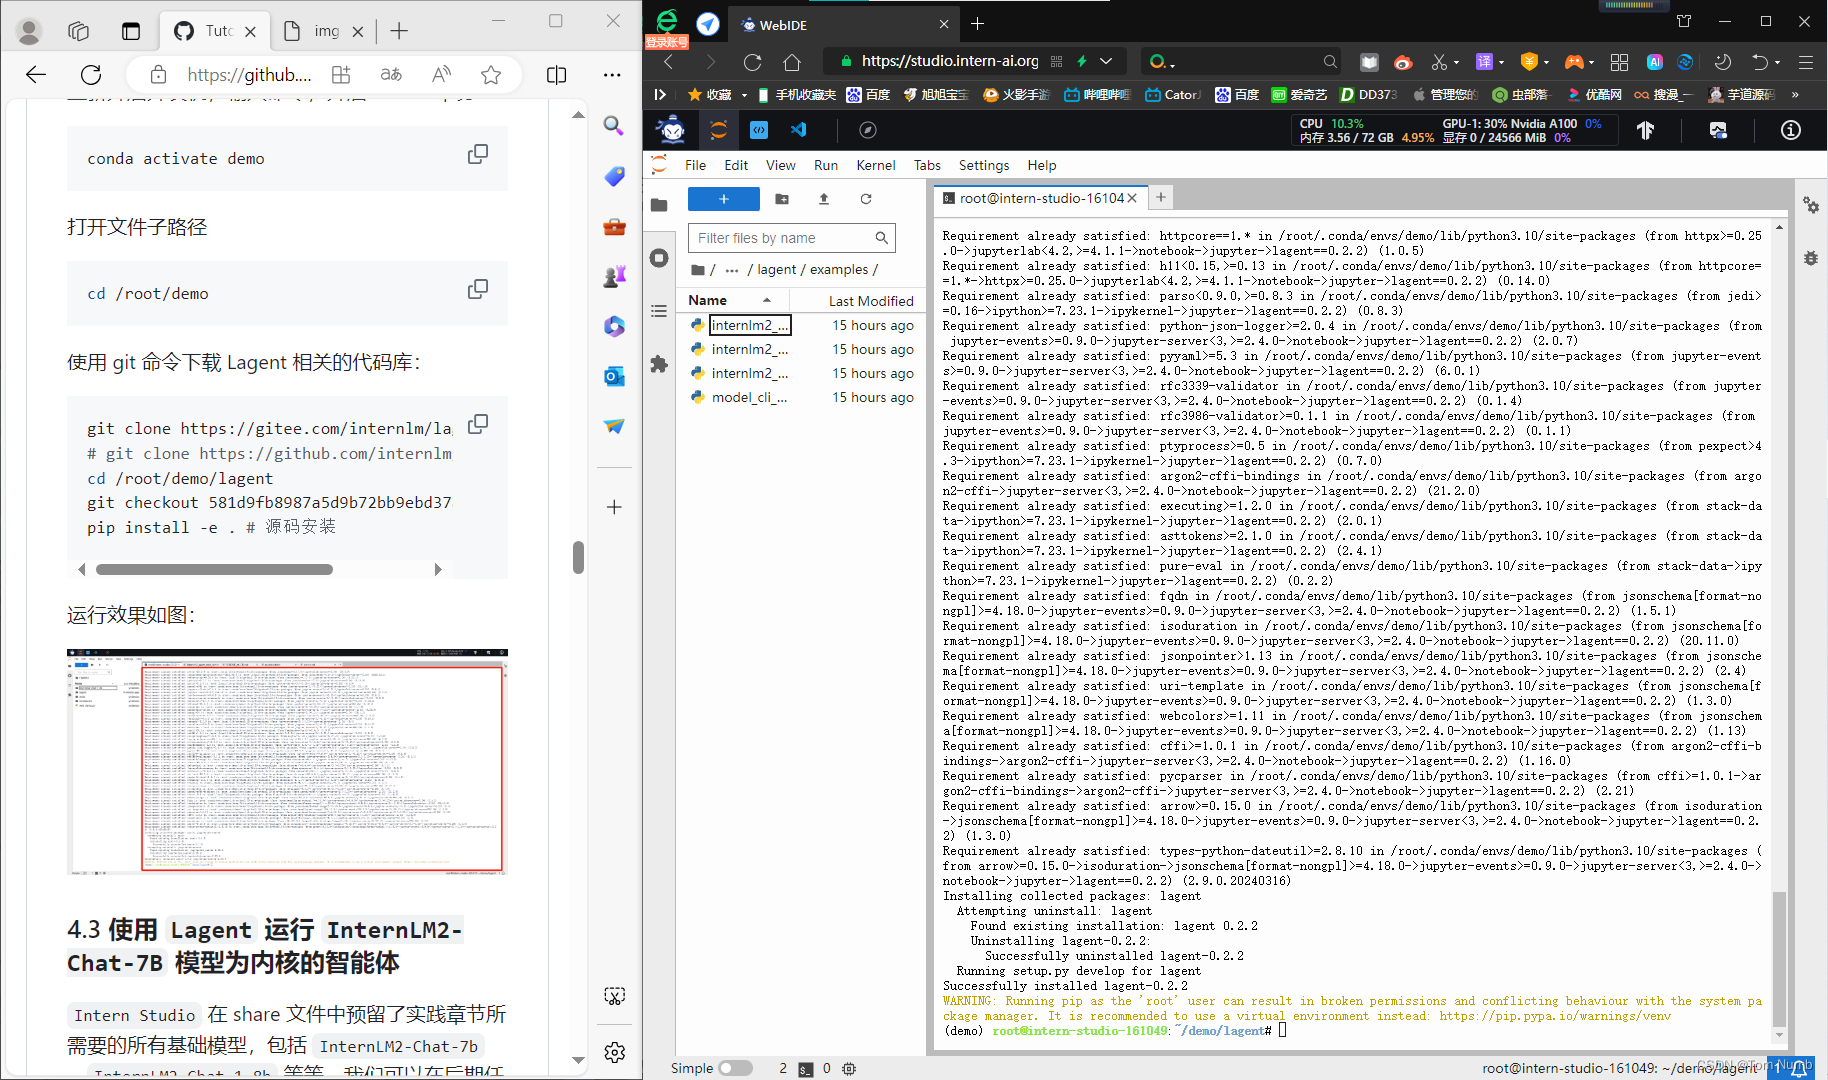
Task: Open the 哔哩哔哩 bookmark
Action: tap(1097, 95)
